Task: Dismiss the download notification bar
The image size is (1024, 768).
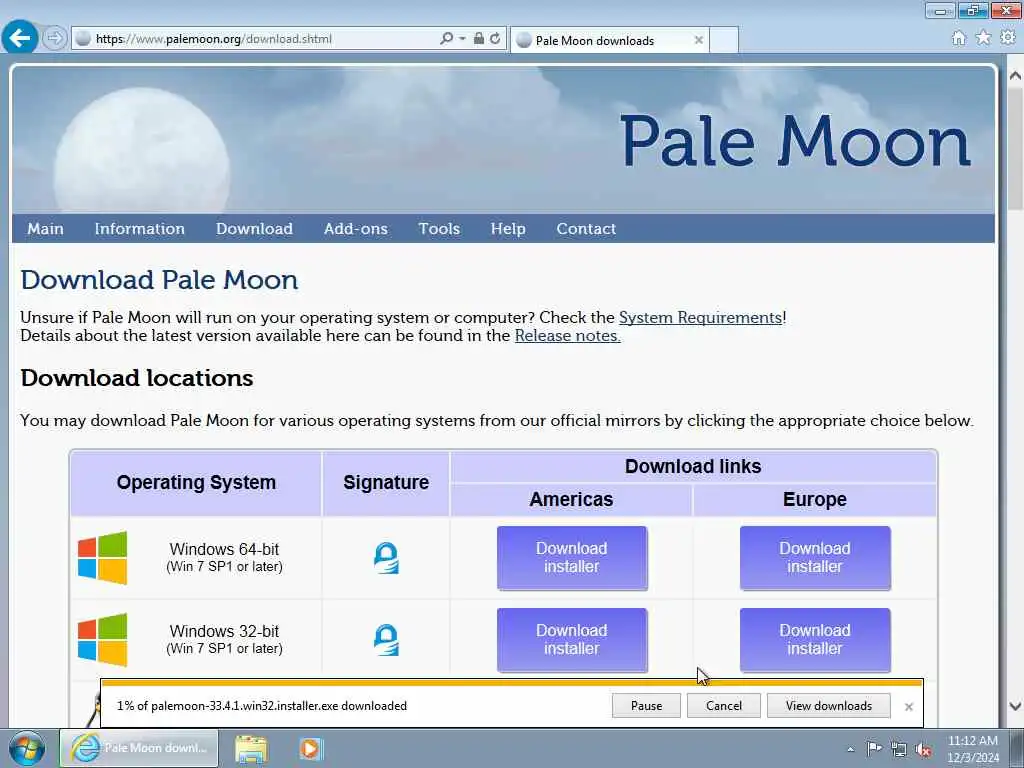Action: [x=908, y=707]
